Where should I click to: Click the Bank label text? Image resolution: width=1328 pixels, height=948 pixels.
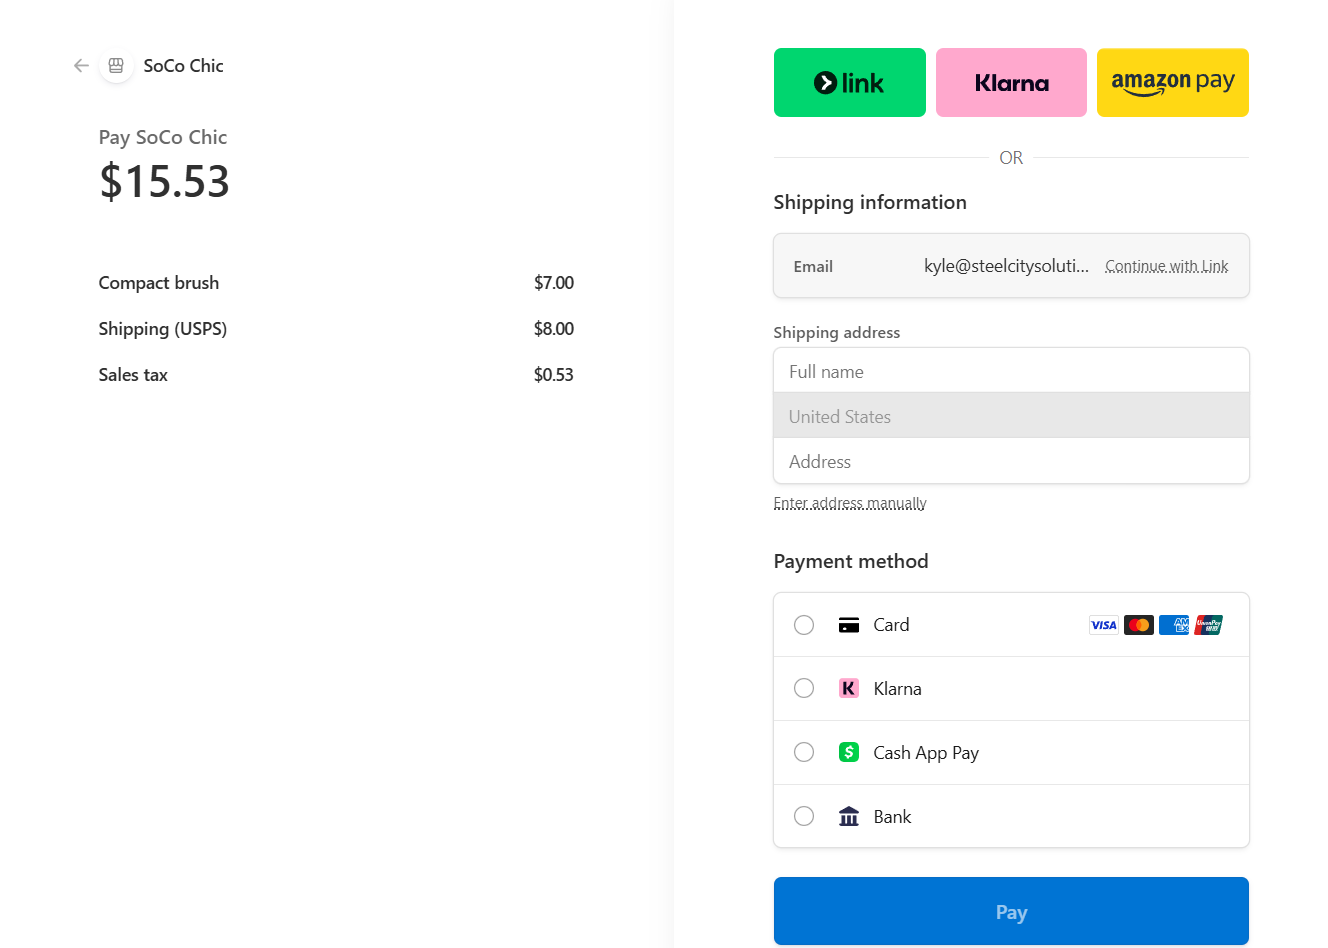point(892,816)
